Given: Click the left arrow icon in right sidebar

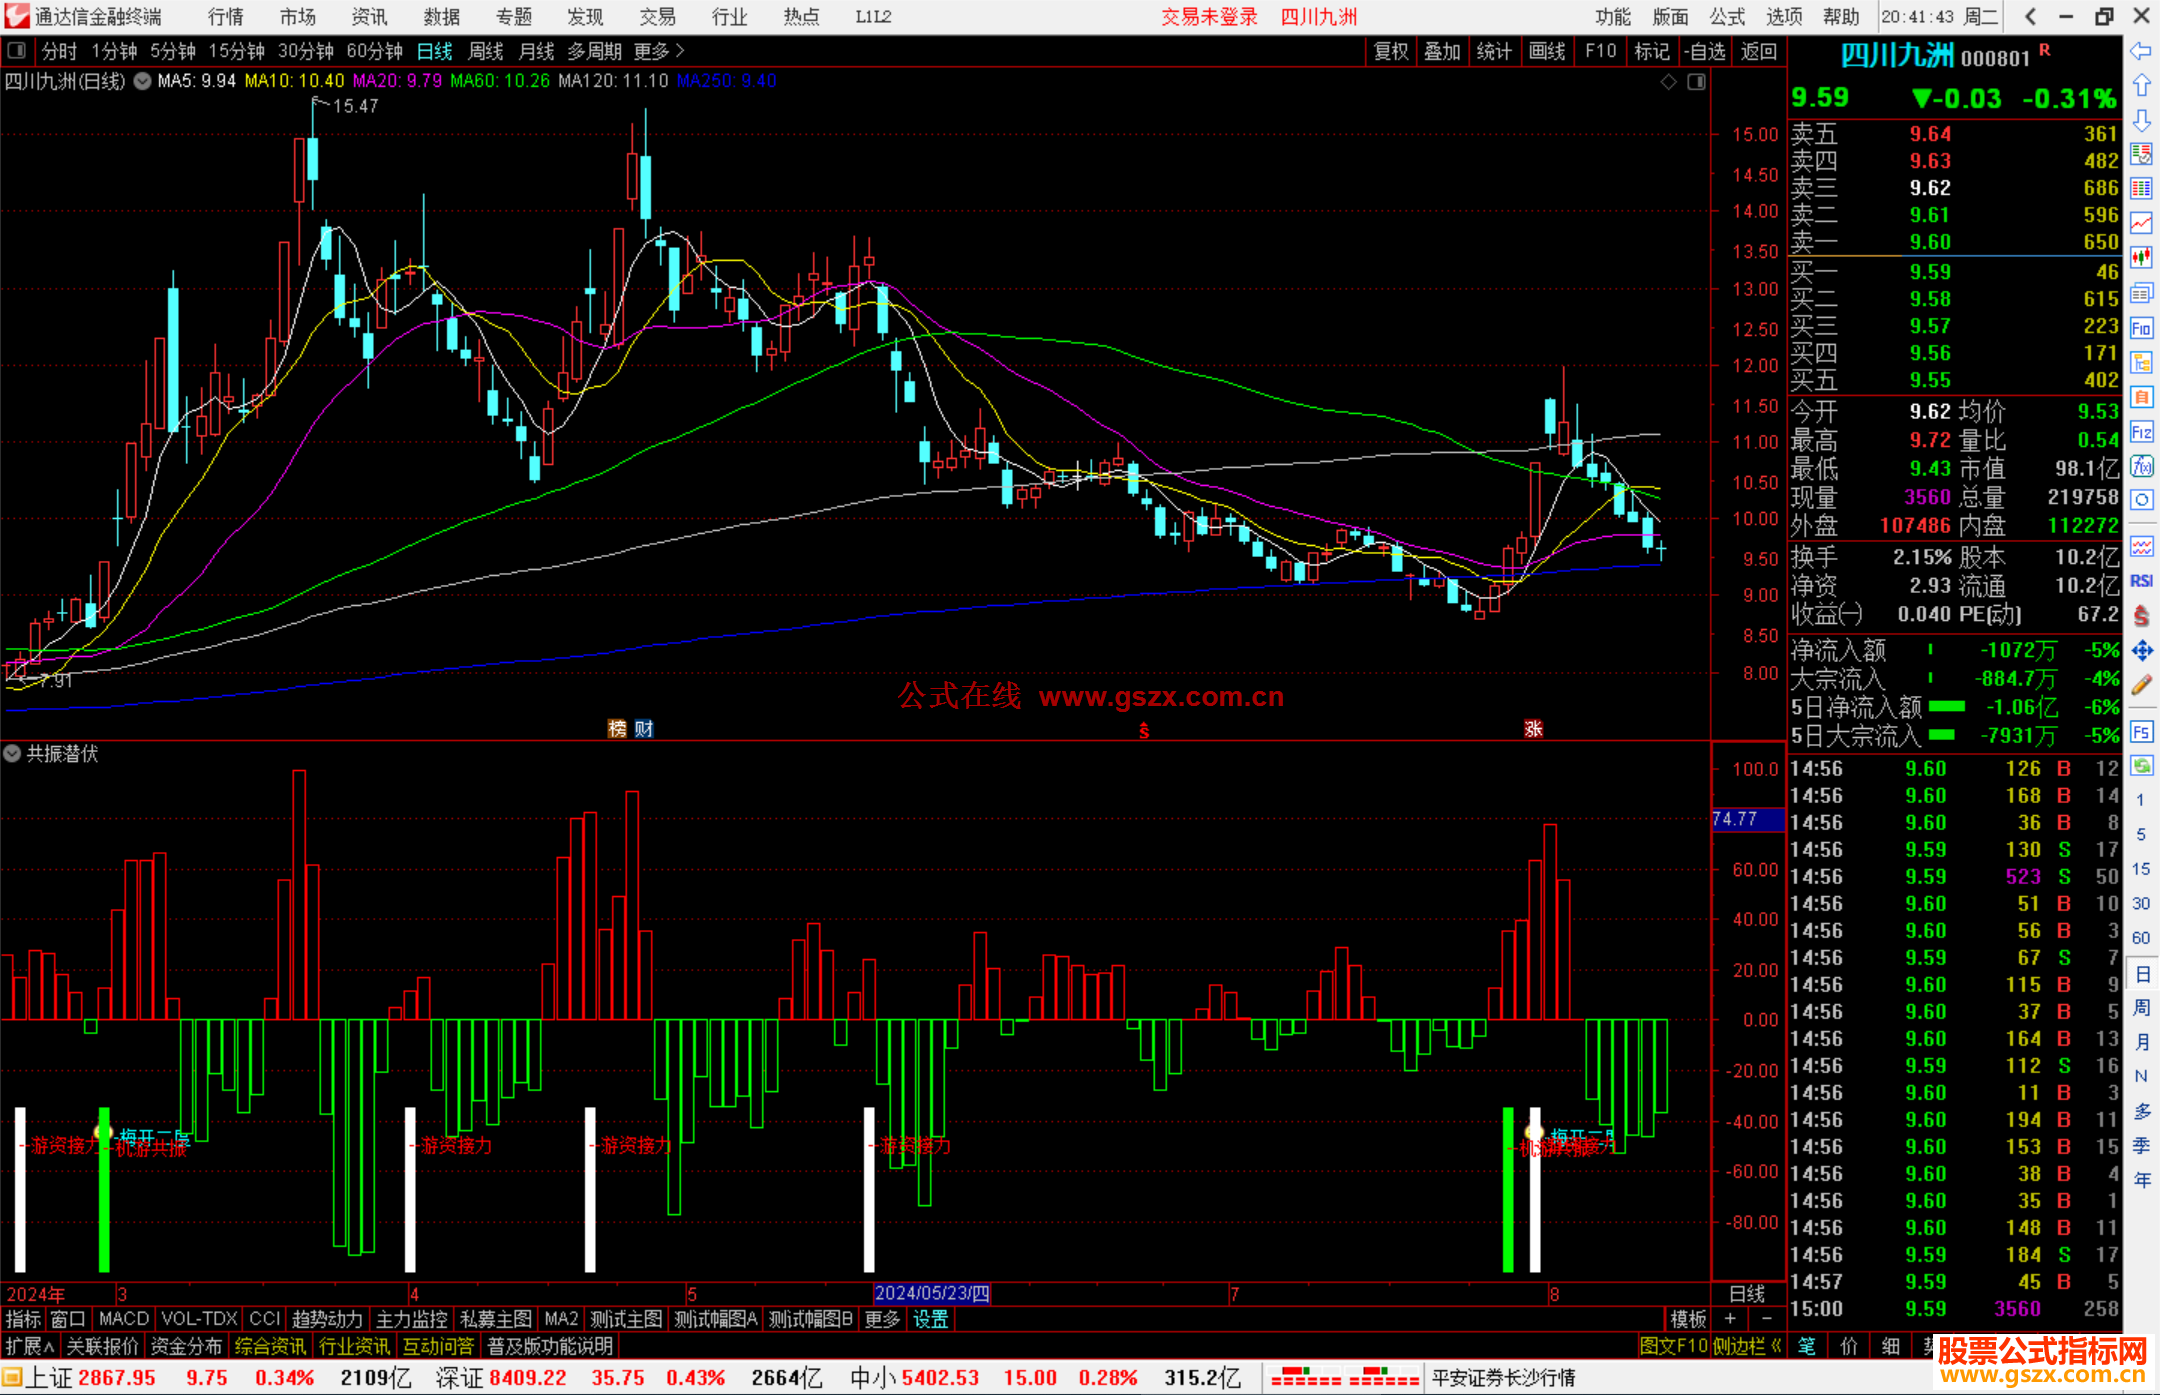Looking at the screenshot, I should tap(2141, 51).
